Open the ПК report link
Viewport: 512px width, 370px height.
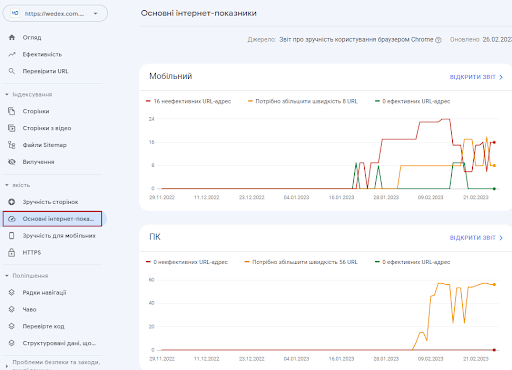(x=476, y=238)
